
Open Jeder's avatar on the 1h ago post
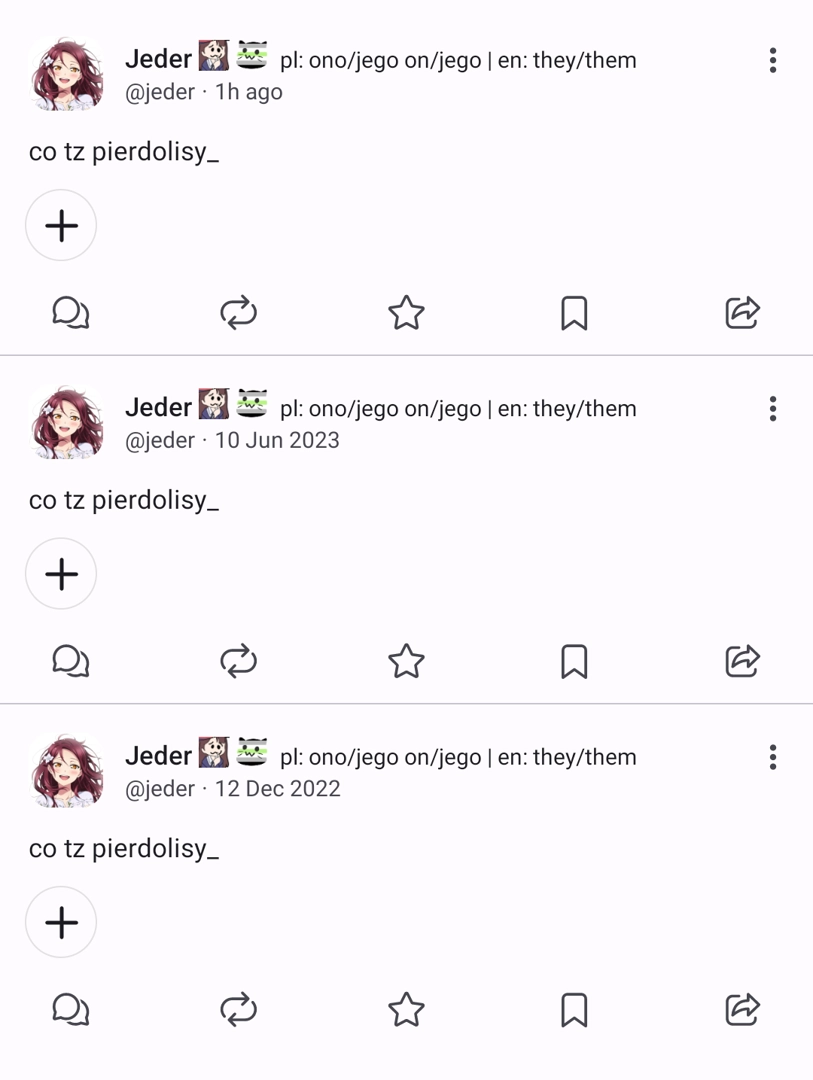pos(67,74)
